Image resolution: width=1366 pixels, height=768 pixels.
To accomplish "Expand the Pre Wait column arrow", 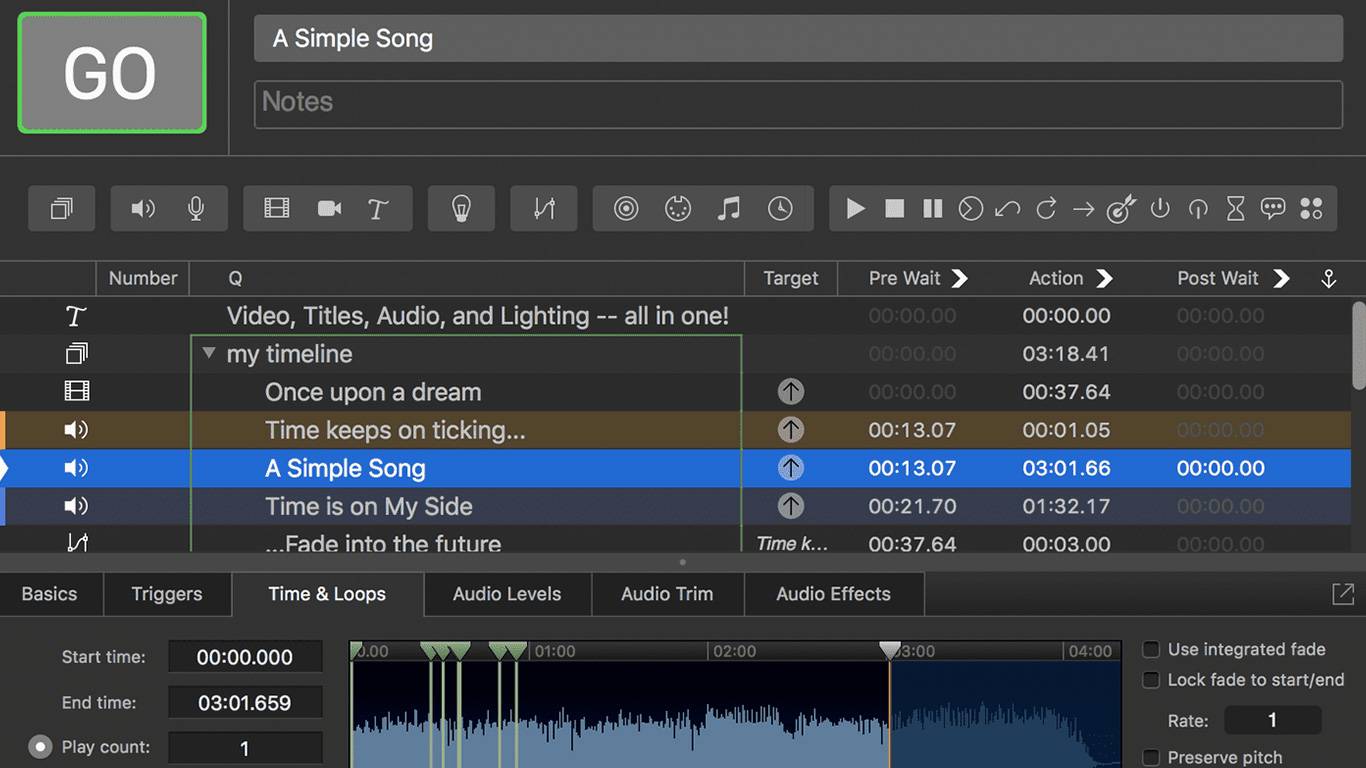I will 959,278.
